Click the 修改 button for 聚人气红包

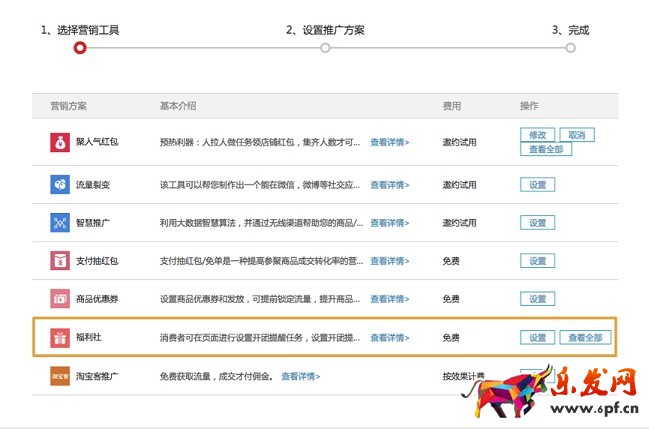537,135
